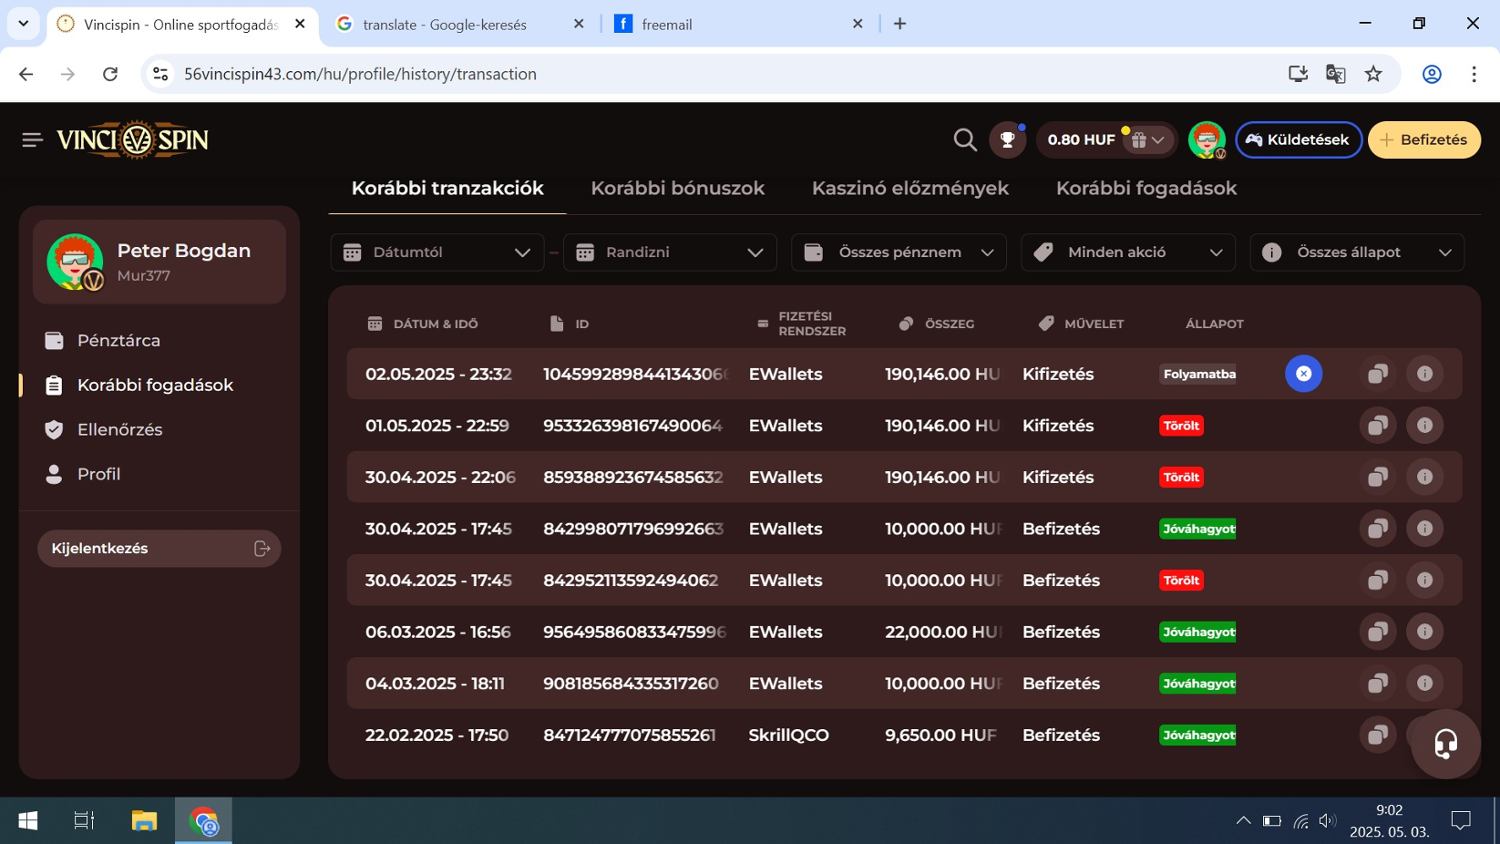The image size is (1500, 844).
Task: Open the Kaszinó előzmények tab
Action: (910, 188)
